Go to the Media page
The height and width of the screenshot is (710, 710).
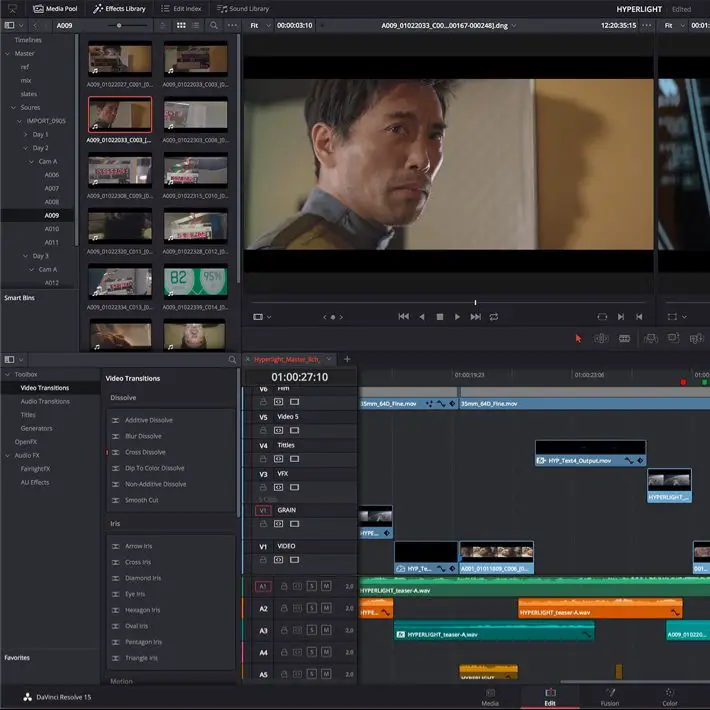coord(490,697)
